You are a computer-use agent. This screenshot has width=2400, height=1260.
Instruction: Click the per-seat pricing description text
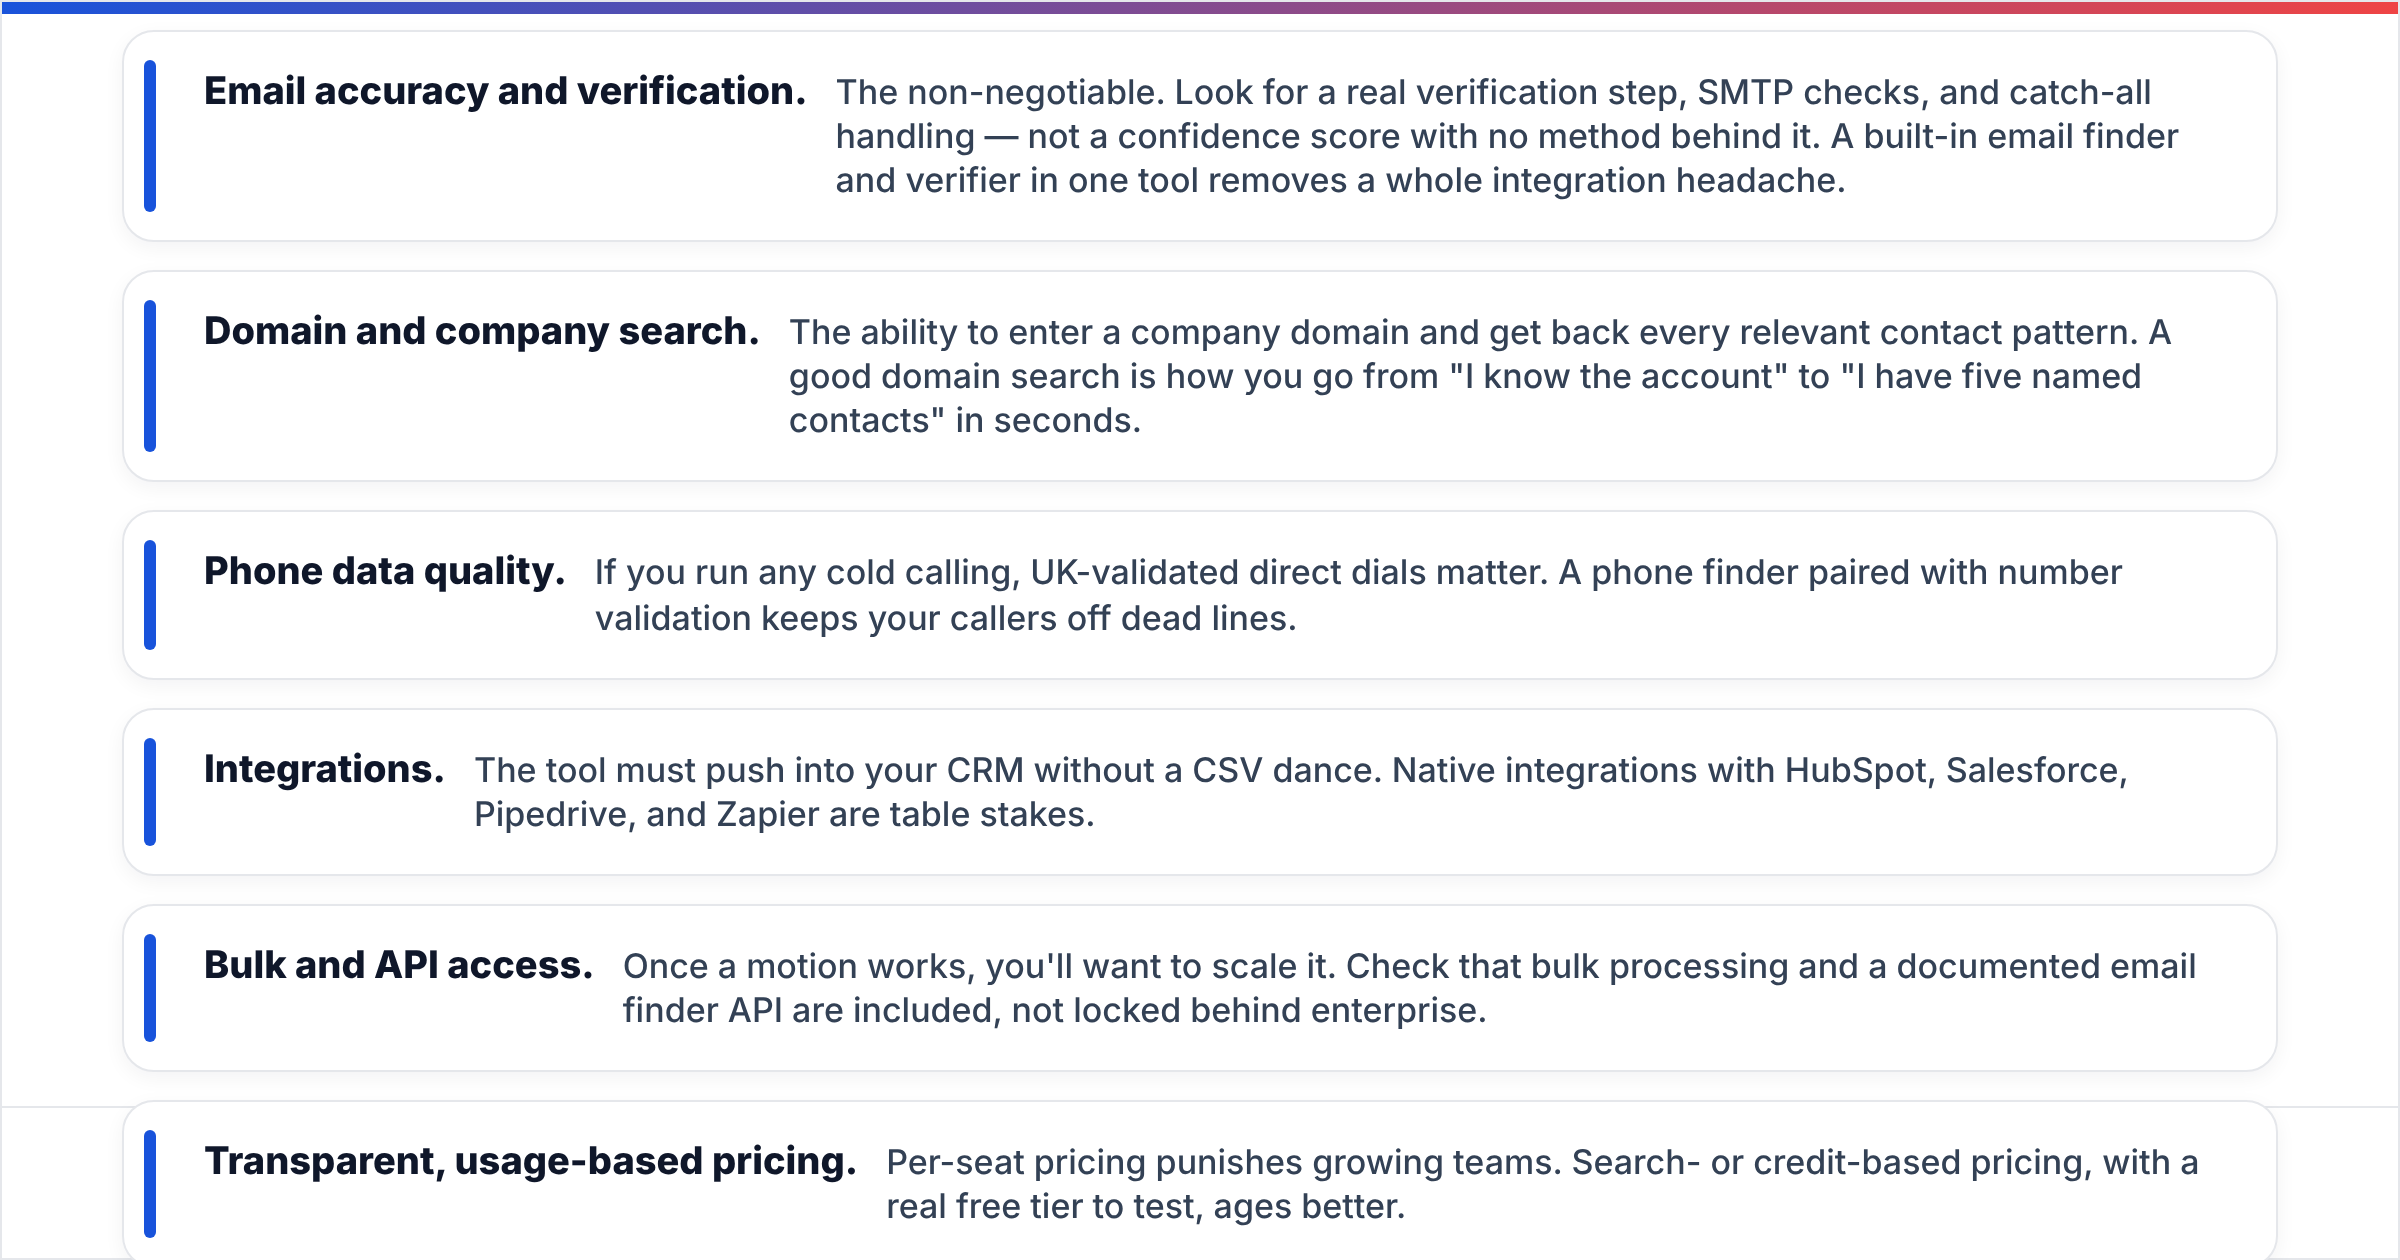[1542, 1184]
